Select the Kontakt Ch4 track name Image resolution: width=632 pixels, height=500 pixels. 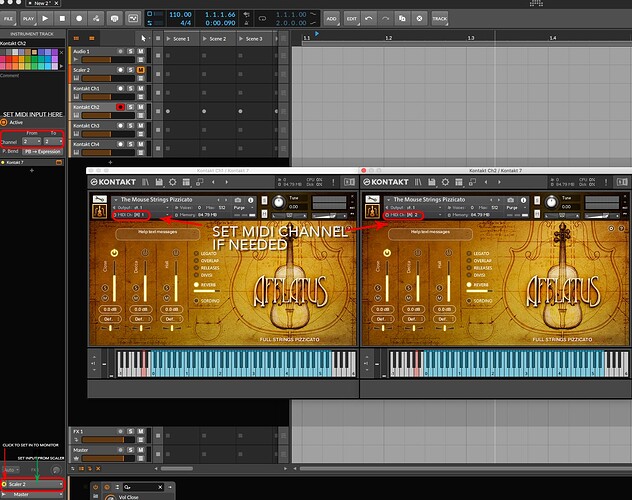click(86, 144)
